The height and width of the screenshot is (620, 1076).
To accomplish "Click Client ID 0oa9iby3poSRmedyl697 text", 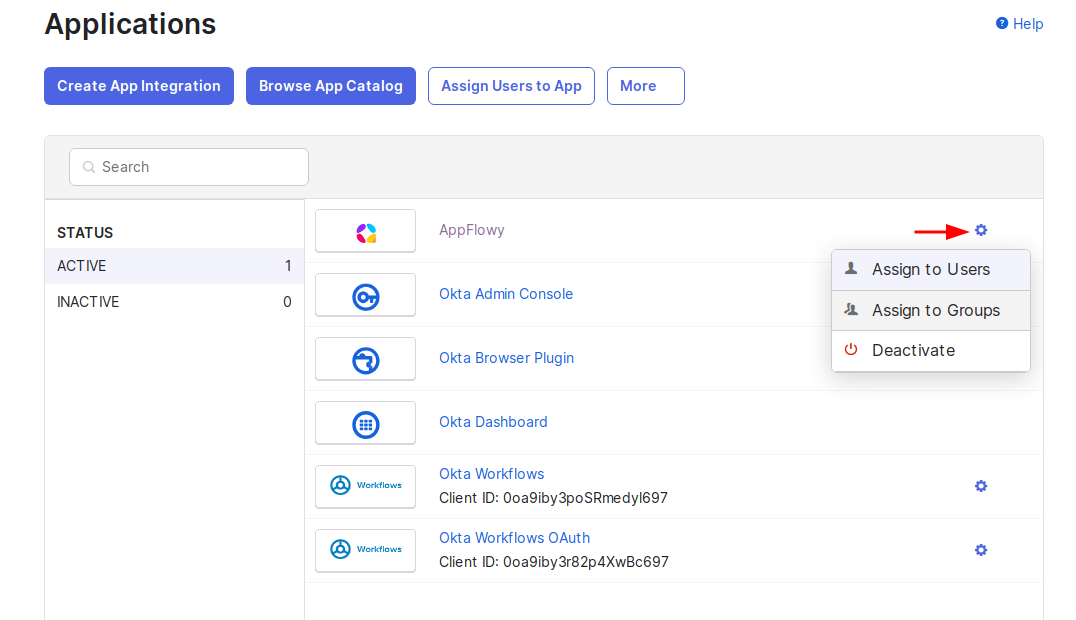I will pos(553,498).
